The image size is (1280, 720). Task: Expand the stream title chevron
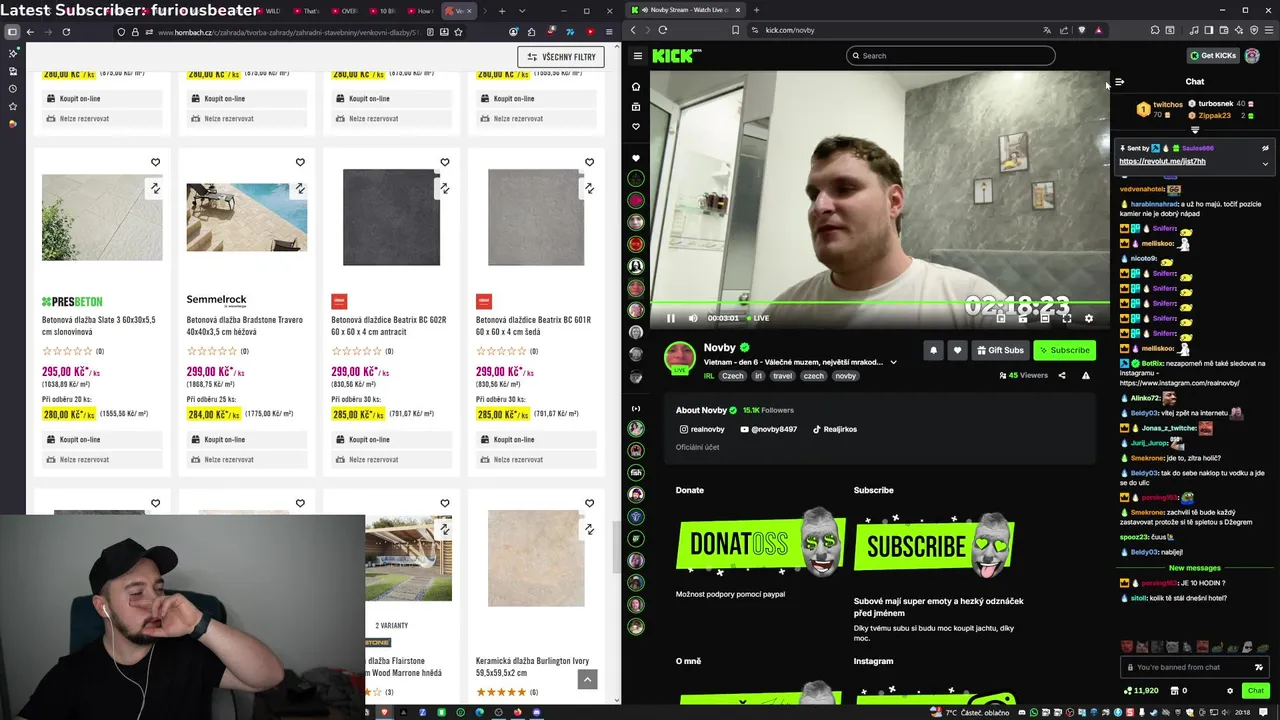coord(893,362)
